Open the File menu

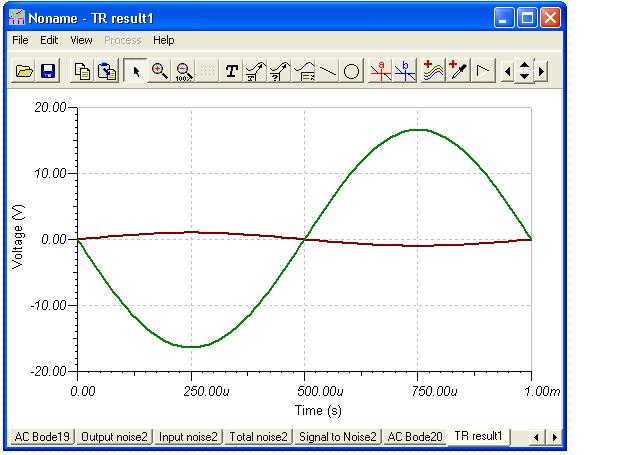click(20, 40)
